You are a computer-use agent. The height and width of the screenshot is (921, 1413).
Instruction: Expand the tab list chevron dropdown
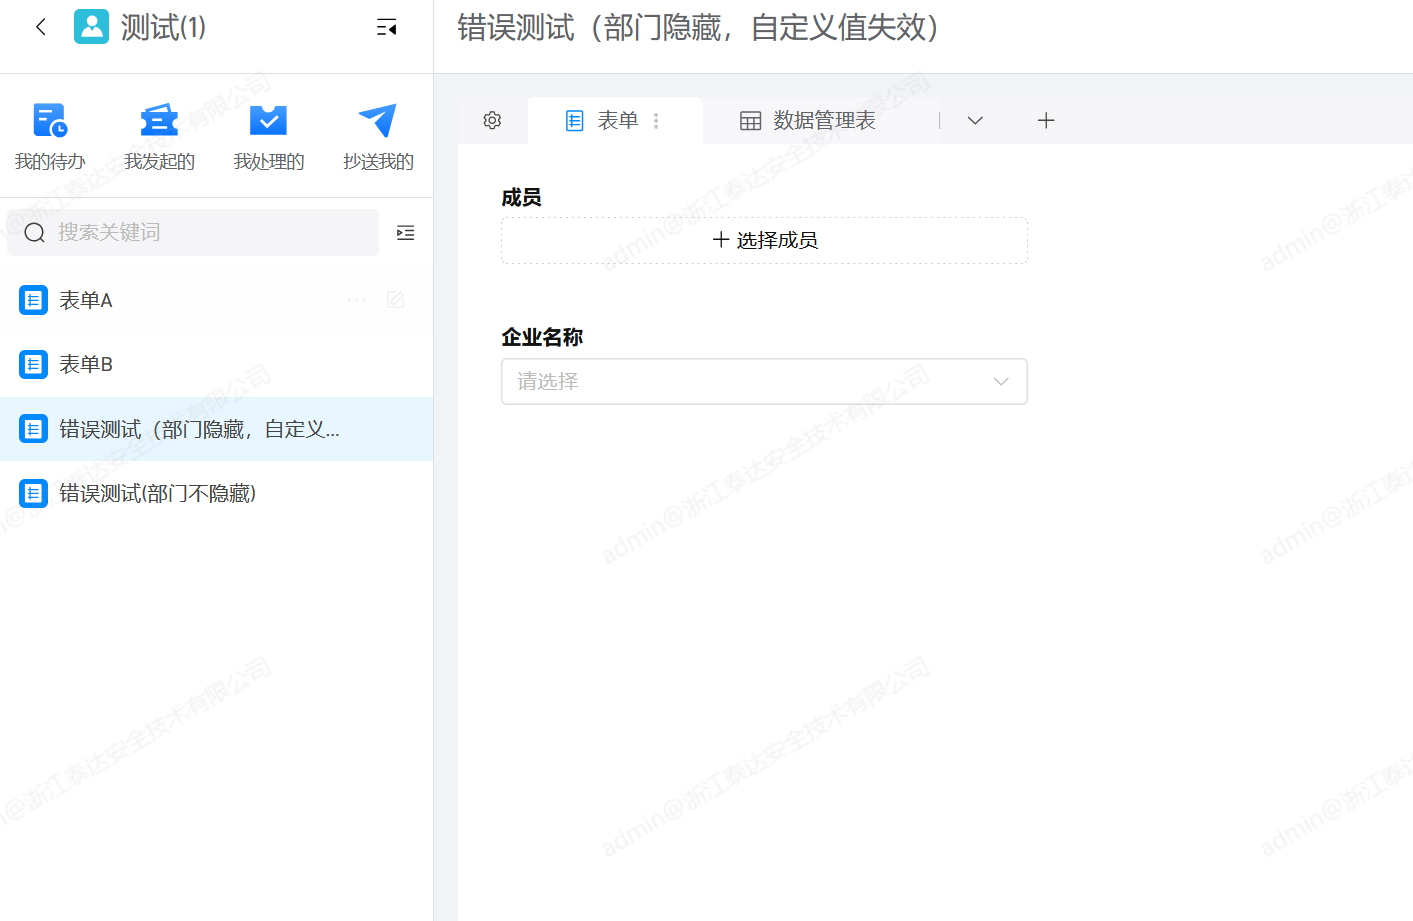click(x=975, y=120)
